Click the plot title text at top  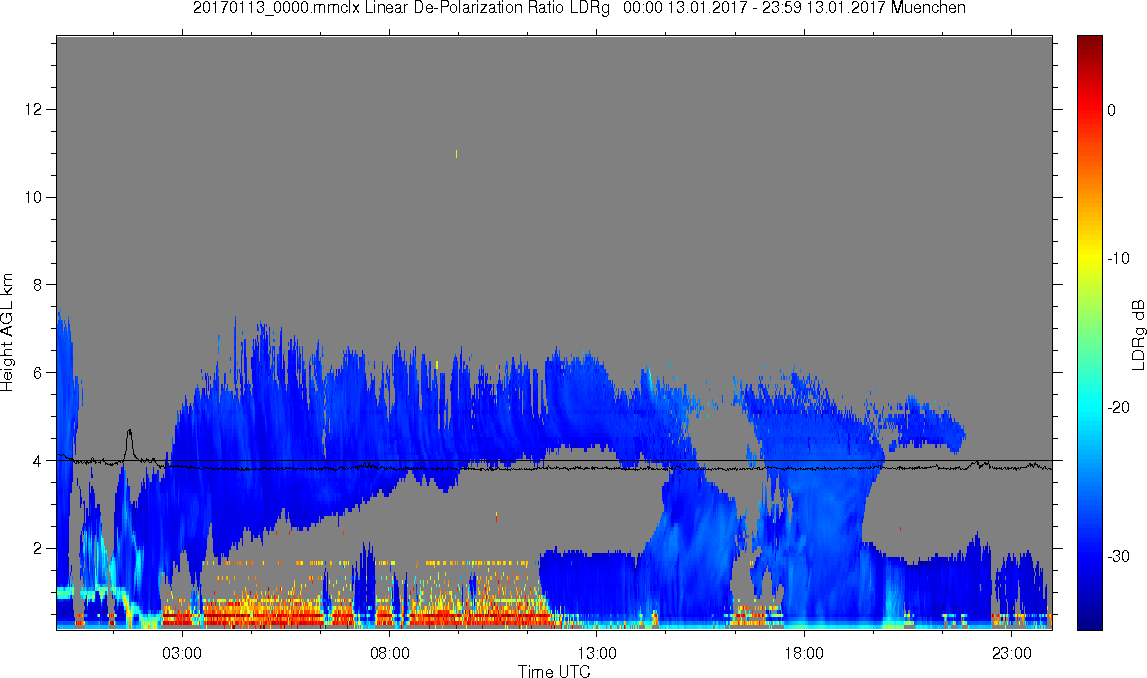coord(579,8)
